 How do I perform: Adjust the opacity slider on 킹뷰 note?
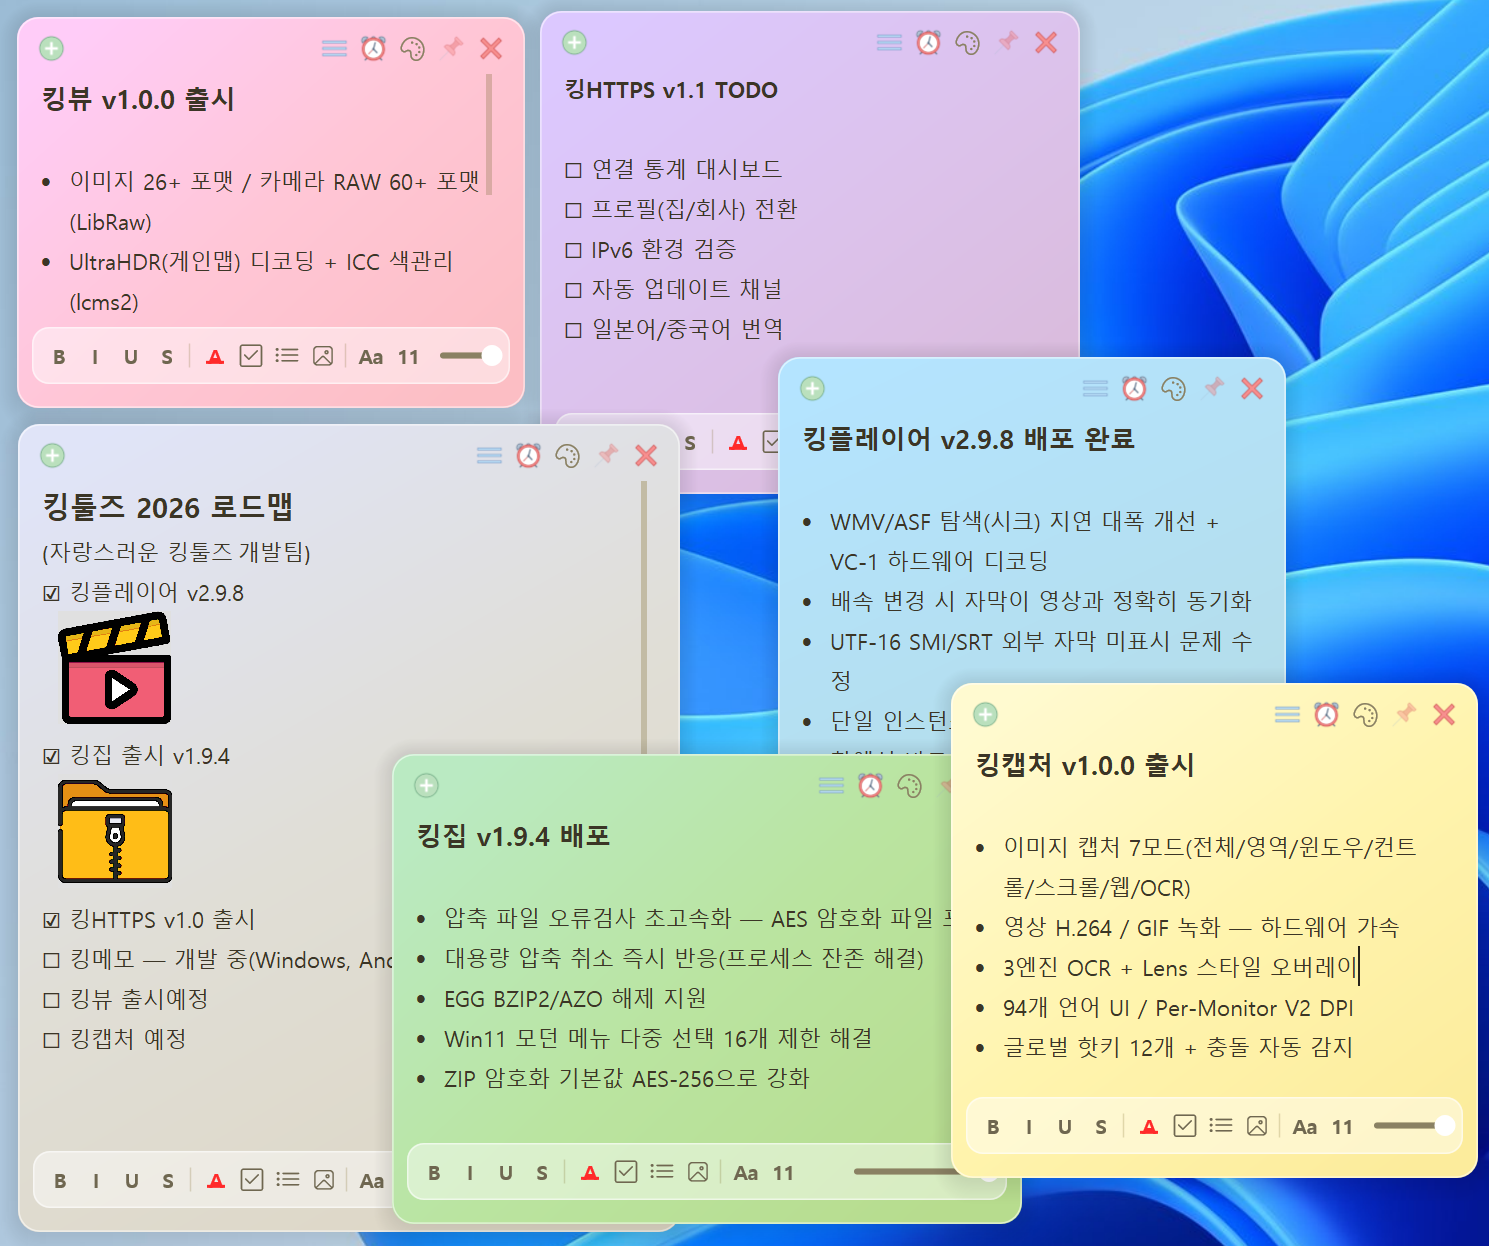click(x=470, y=356)
